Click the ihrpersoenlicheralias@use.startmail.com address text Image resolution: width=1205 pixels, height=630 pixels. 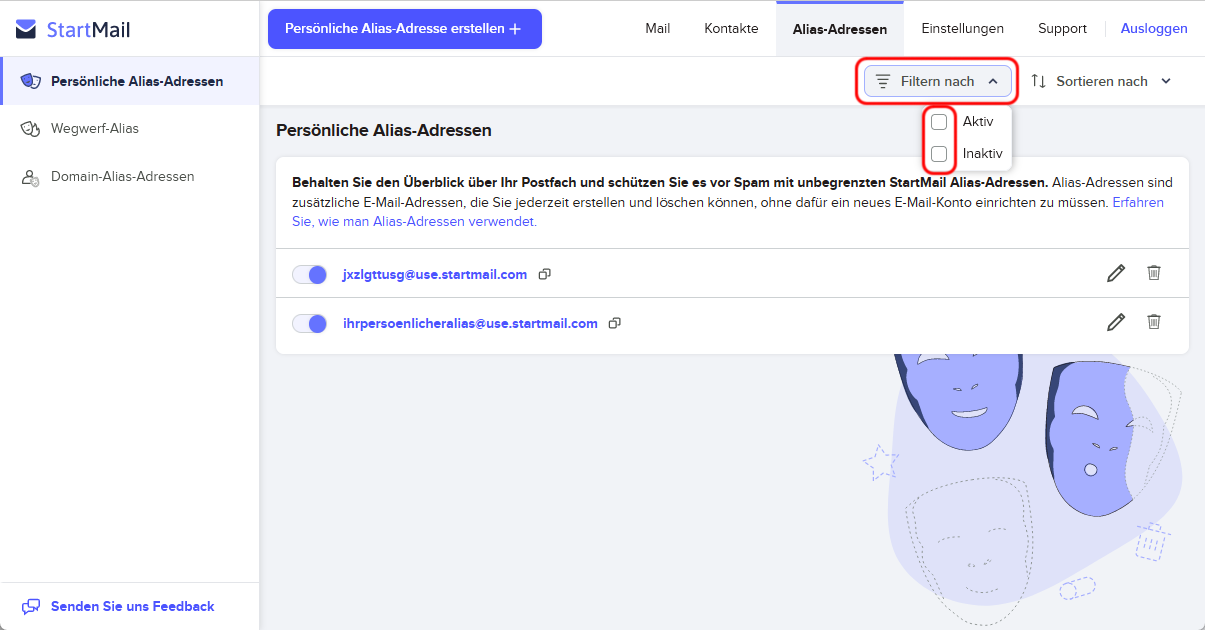tap(470, 323)
